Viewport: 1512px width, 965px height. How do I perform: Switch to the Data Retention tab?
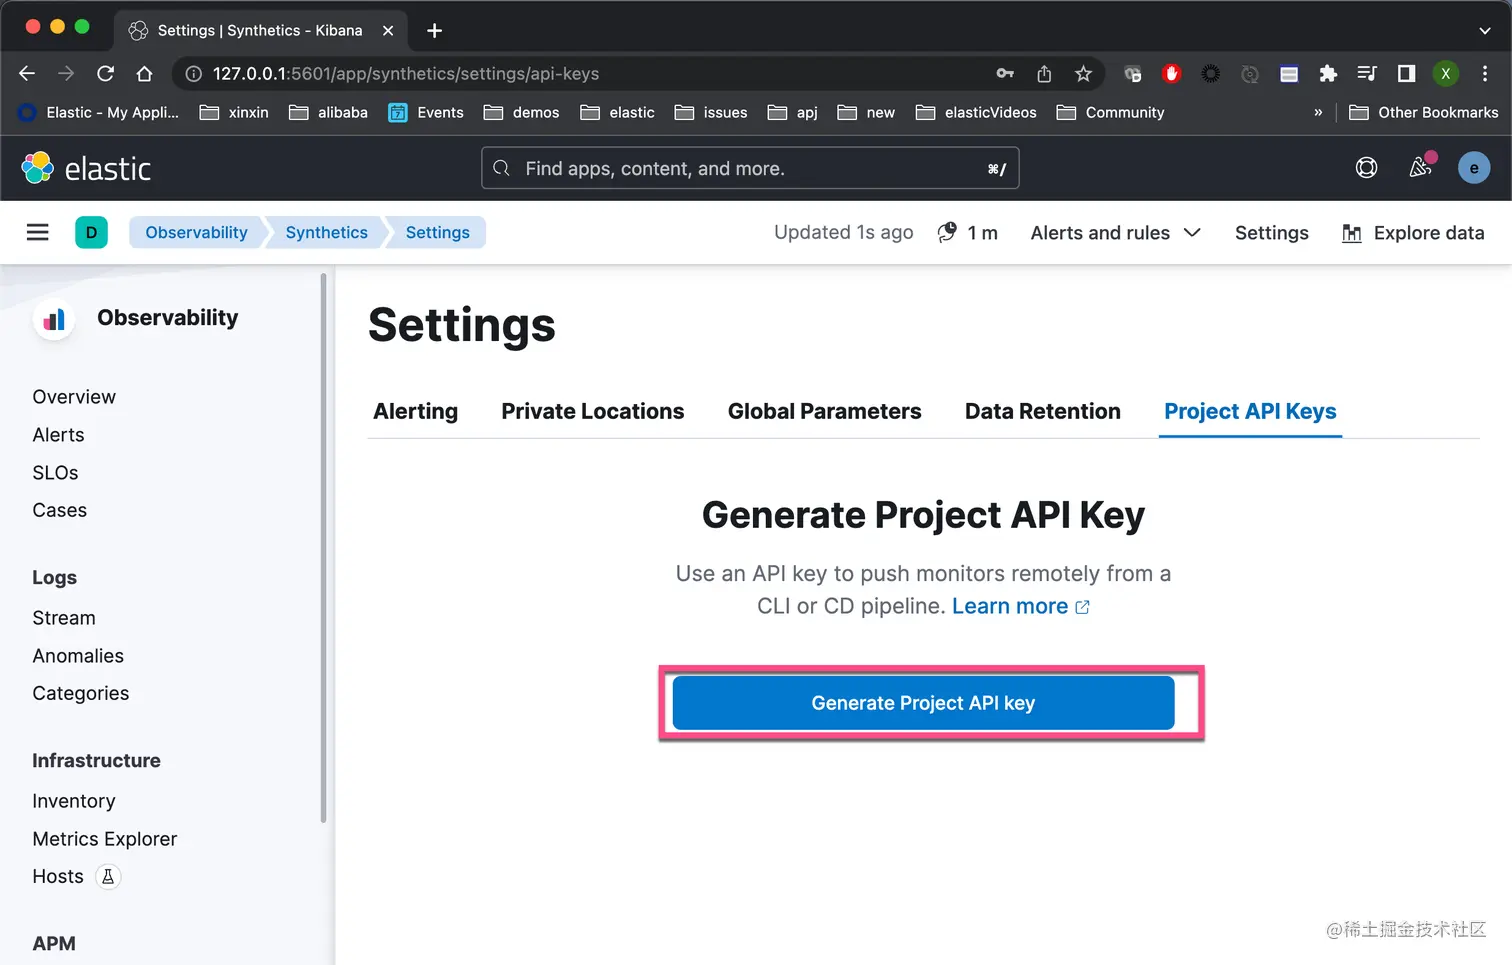(1042, 411)
